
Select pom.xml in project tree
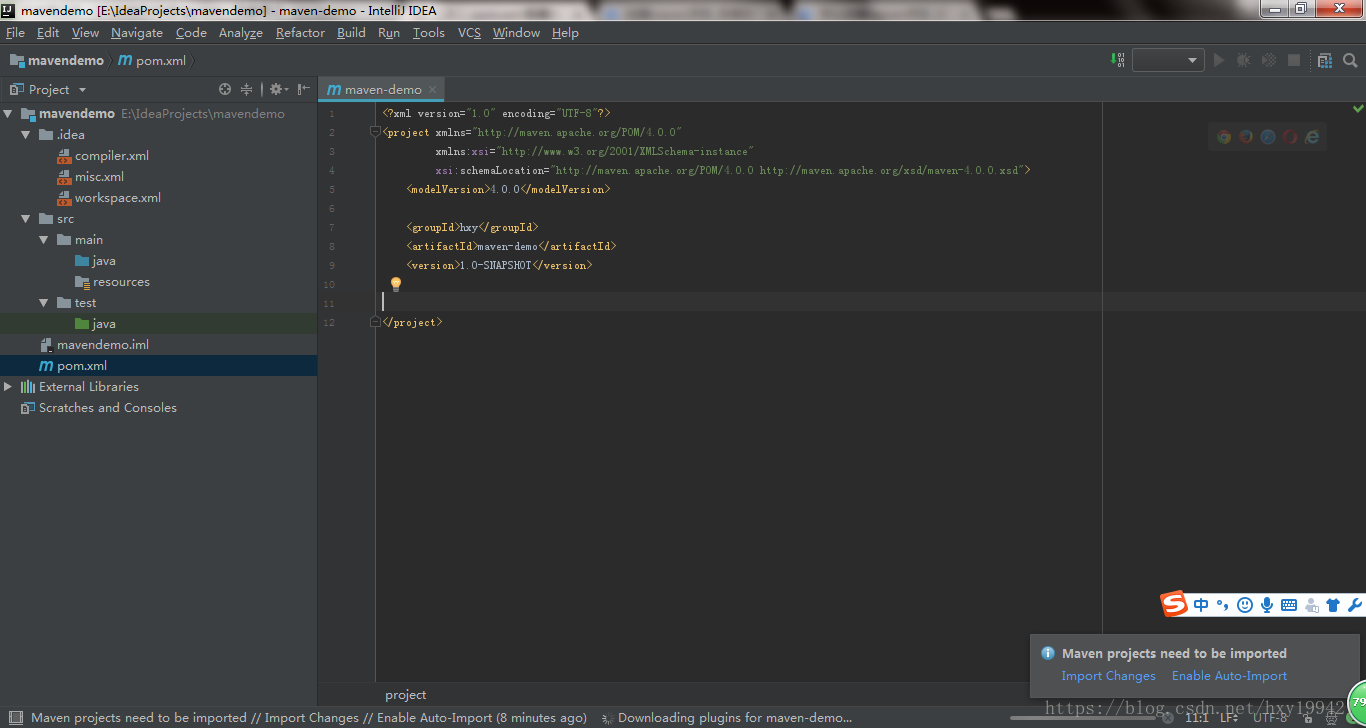[158, 365]
